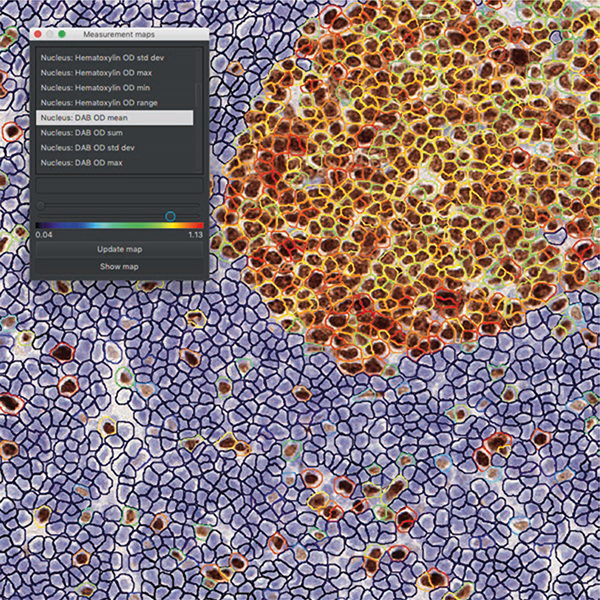Close the Measurement maps window
This screenshot has width=600, height=600.
[x=38, y=34]
